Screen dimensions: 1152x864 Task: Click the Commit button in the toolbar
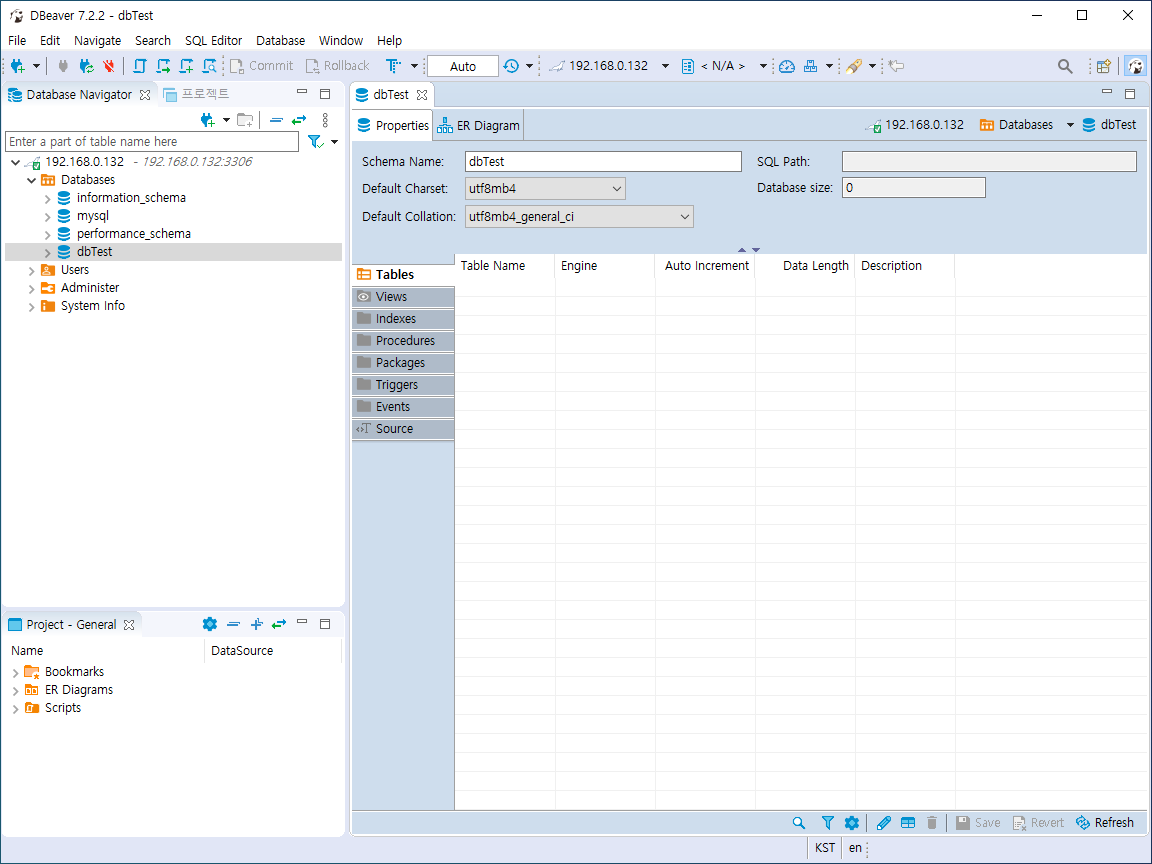point(262,66)
